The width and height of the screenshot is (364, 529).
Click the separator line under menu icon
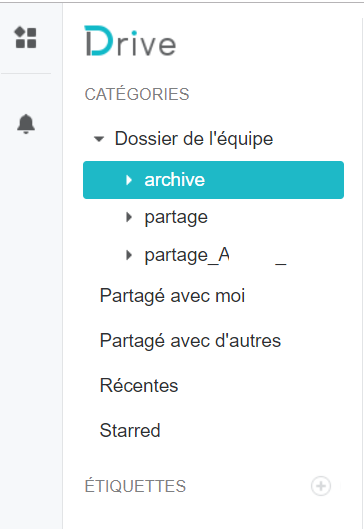[x=26, y=73]
